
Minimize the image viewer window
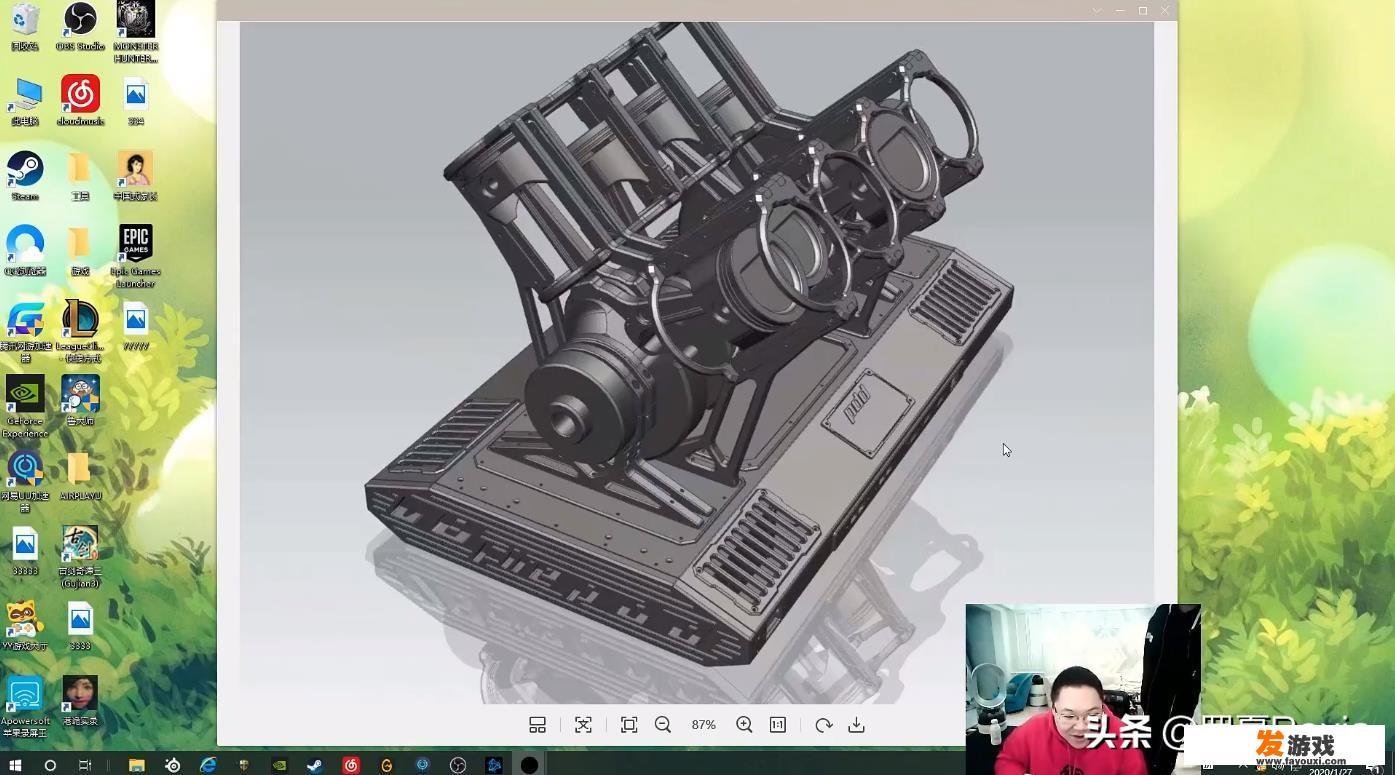(x=1120, y=10)
